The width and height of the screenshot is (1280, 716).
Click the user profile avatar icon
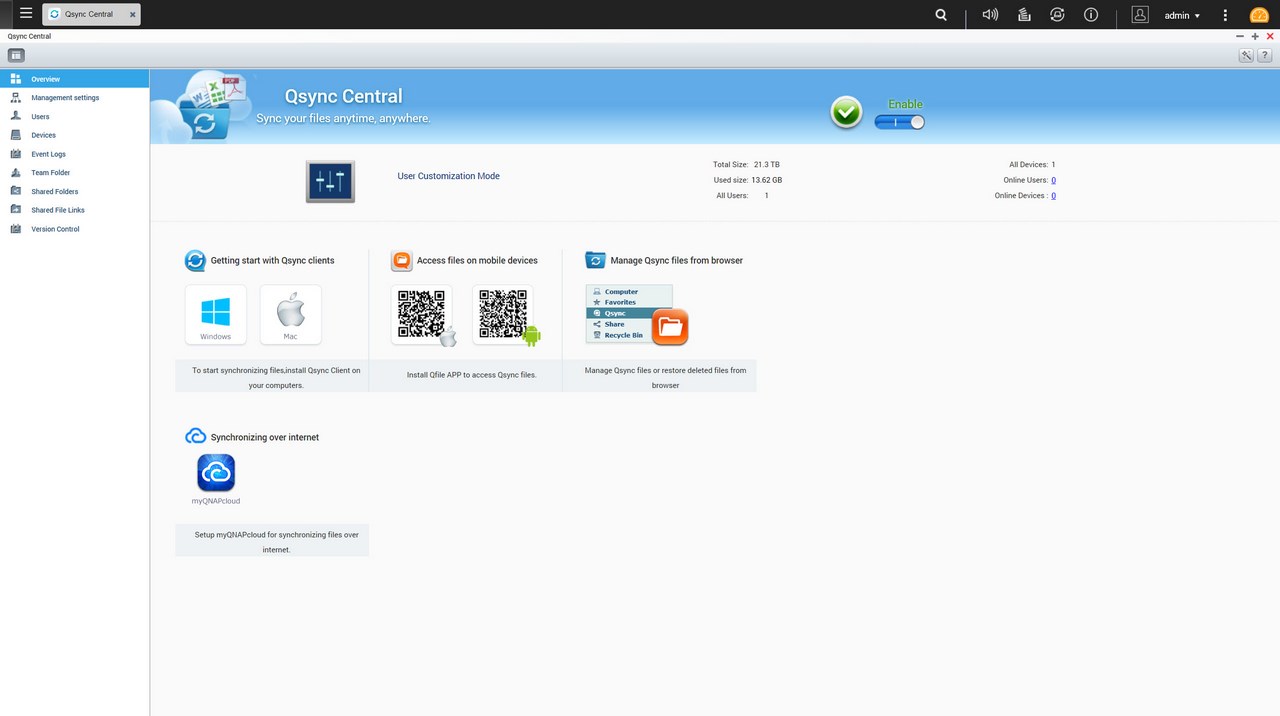pos(1140,15)
